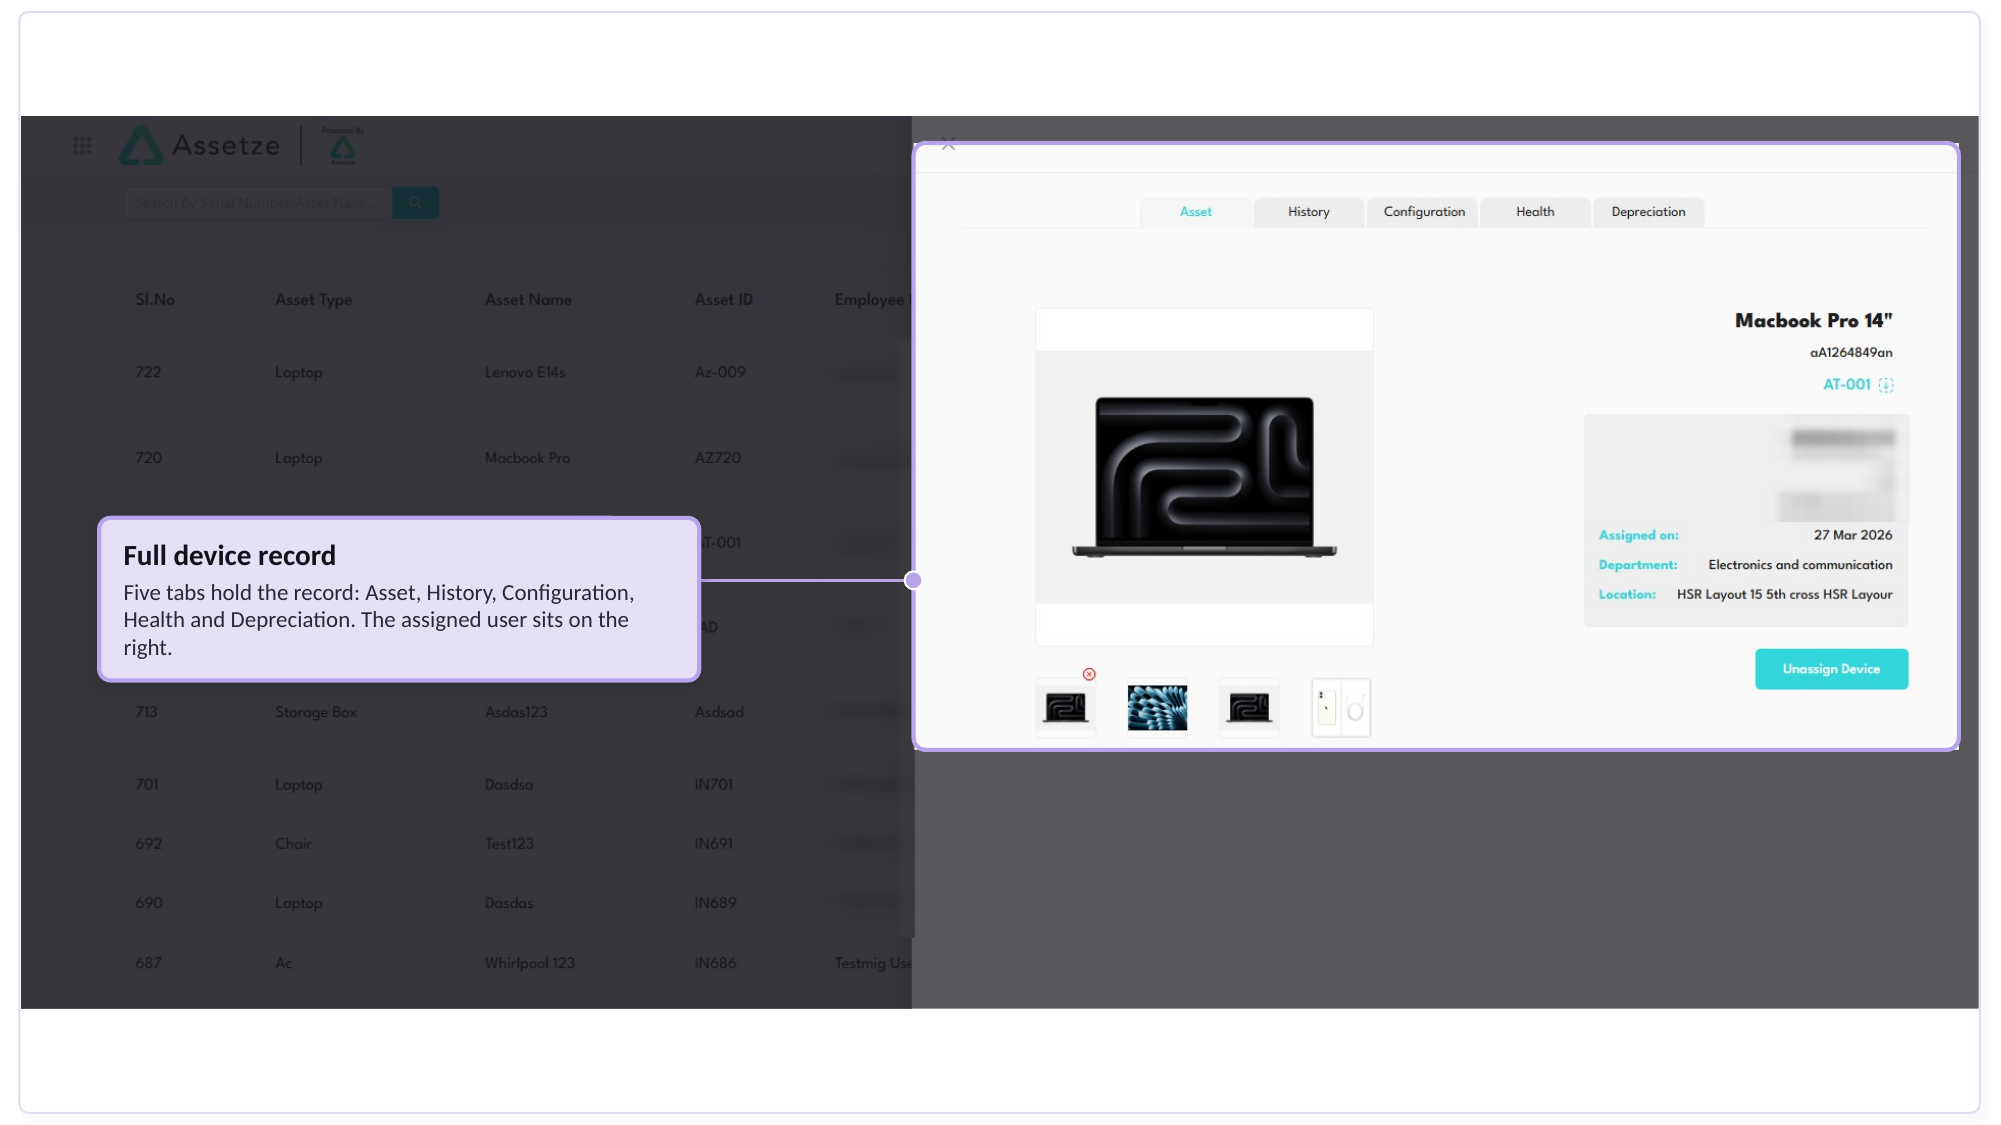Click the Asset ID column header

point(724,300)
